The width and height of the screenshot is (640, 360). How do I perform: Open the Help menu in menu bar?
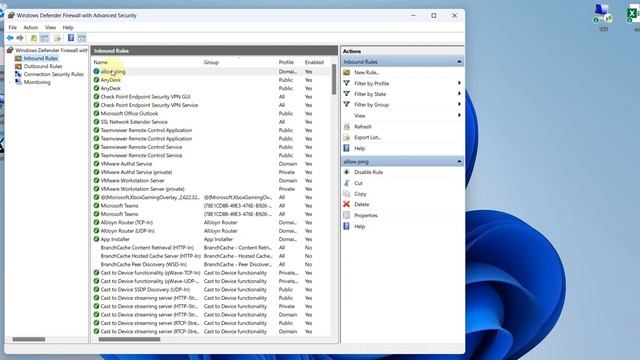tap(68, 27)
